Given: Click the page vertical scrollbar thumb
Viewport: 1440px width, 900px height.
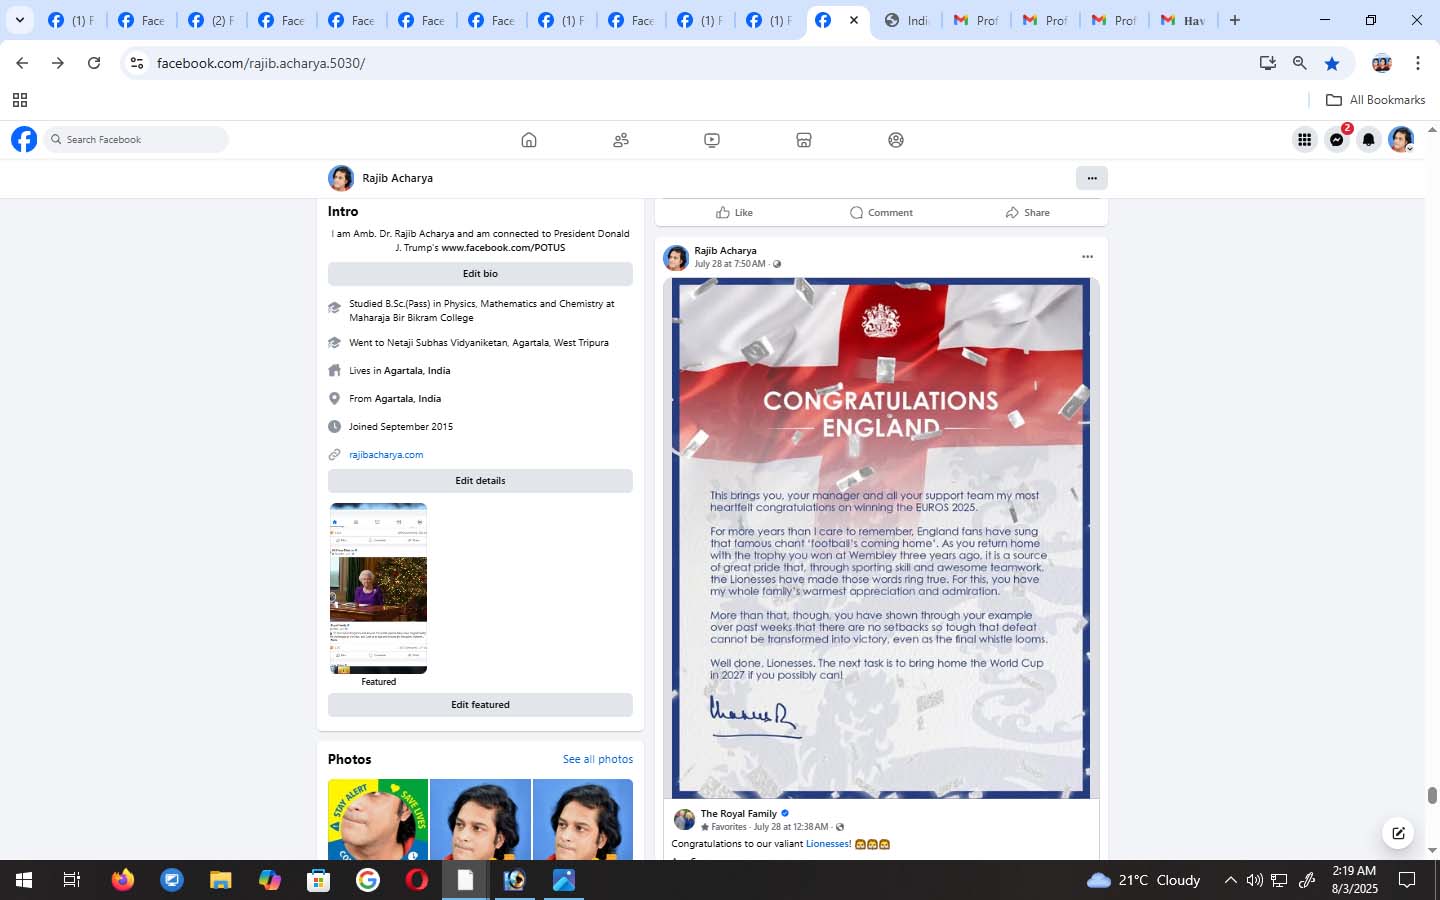Looking at the screenshot, I should pyautogui.click(x=1432, y=796).
